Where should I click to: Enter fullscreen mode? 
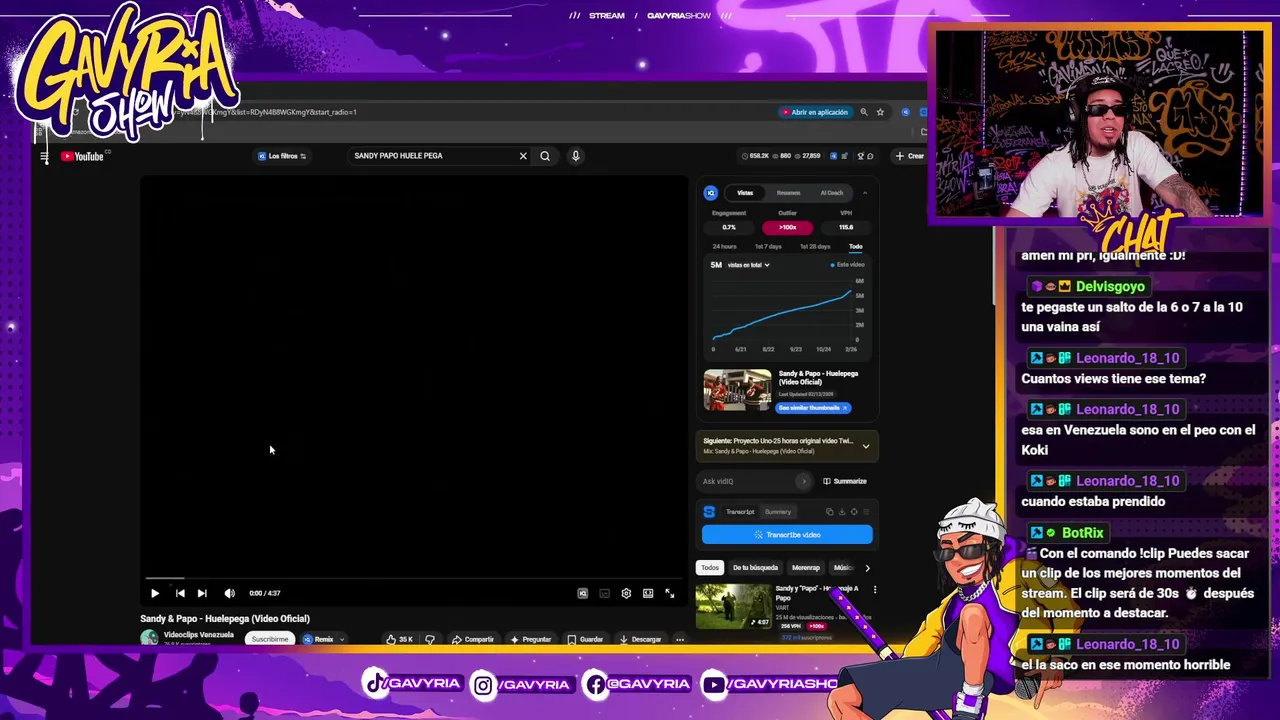coord(670,593)
